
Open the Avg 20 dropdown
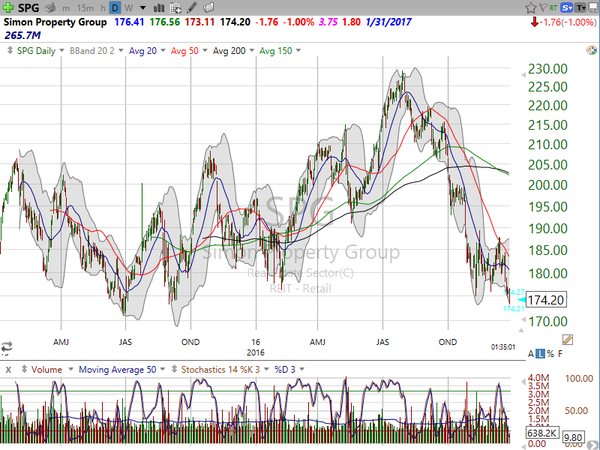coord(163,51)
